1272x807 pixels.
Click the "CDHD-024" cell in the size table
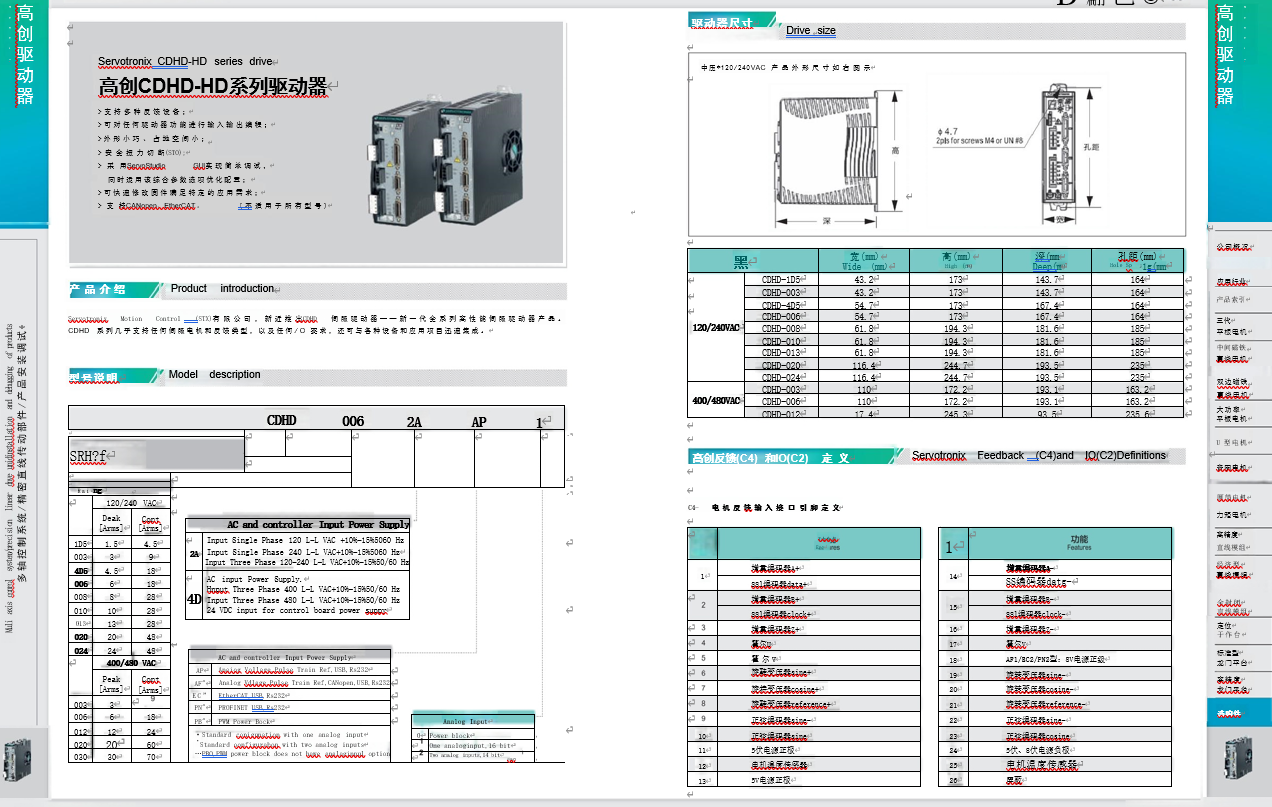782,378
